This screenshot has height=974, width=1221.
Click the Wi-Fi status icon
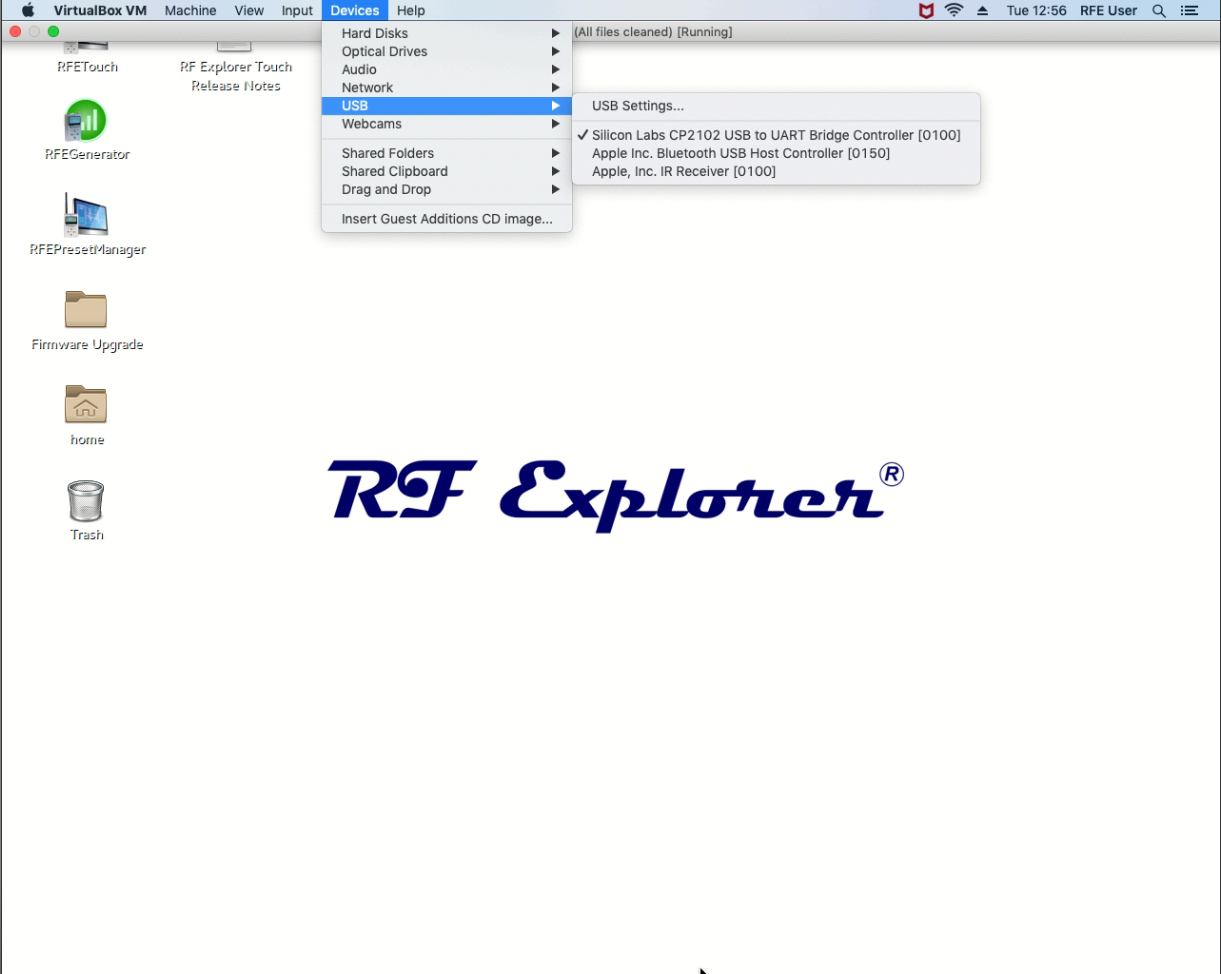(954, 11)
